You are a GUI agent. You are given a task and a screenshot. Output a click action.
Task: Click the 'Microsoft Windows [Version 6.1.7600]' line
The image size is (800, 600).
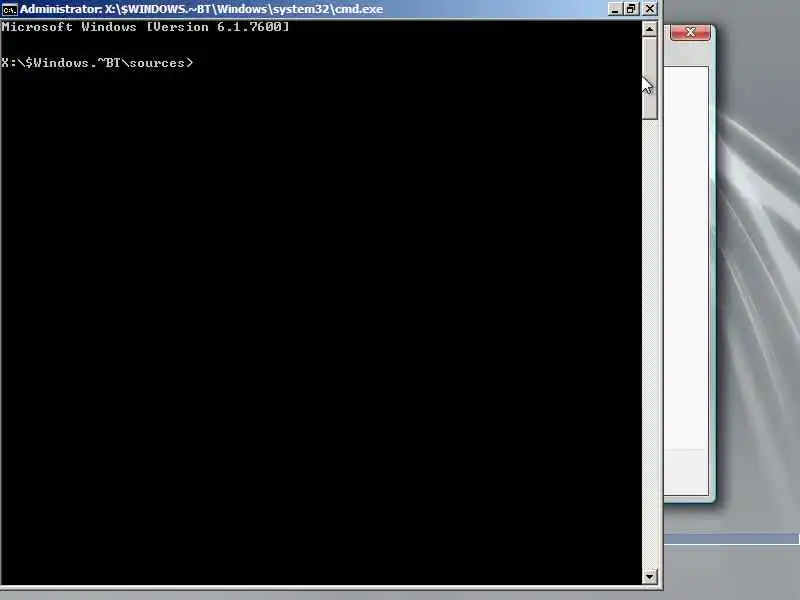click(145, 27)
